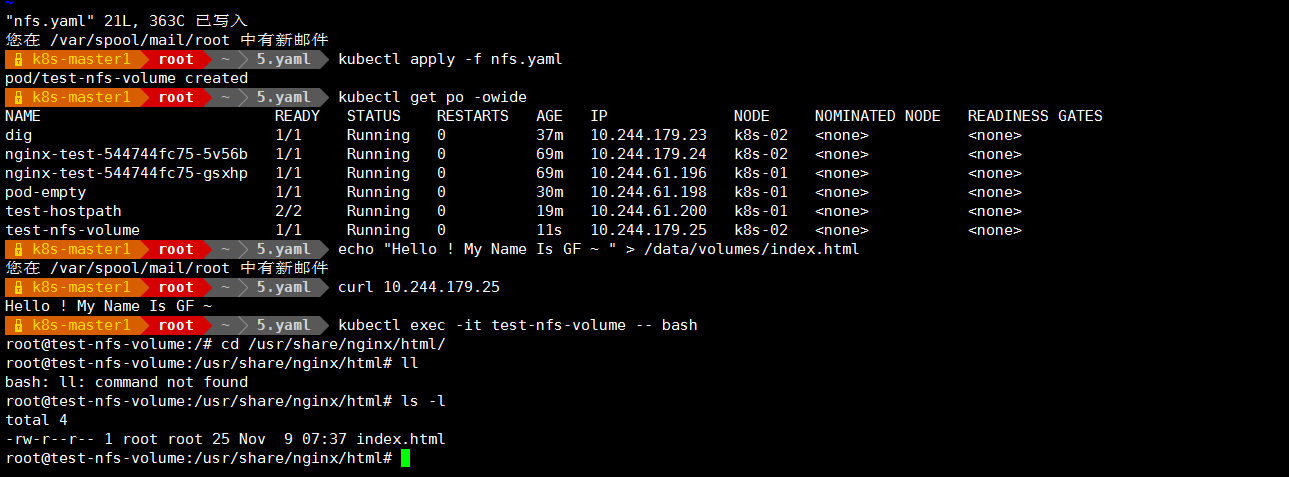Click the '5.yaml' segment of the kubectl exec prompt
1289x477 pixels.
(283, 325)
